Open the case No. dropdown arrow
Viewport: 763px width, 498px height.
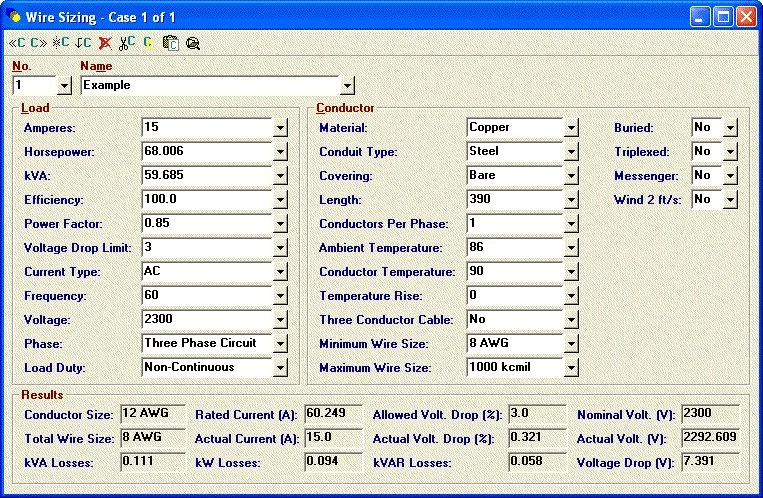point(64,86)
